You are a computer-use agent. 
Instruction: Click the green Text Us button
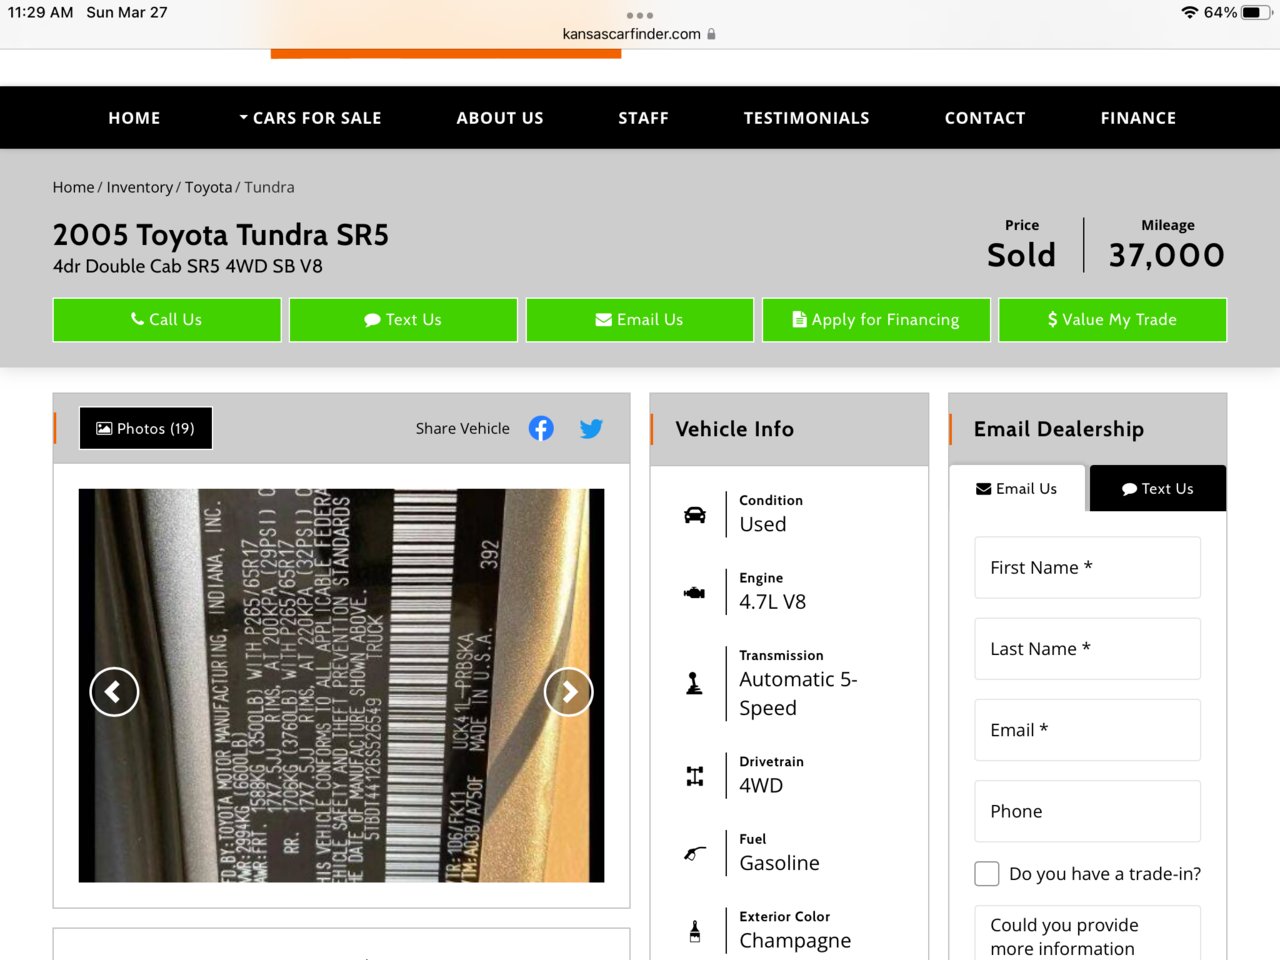(x=403, y=320)
